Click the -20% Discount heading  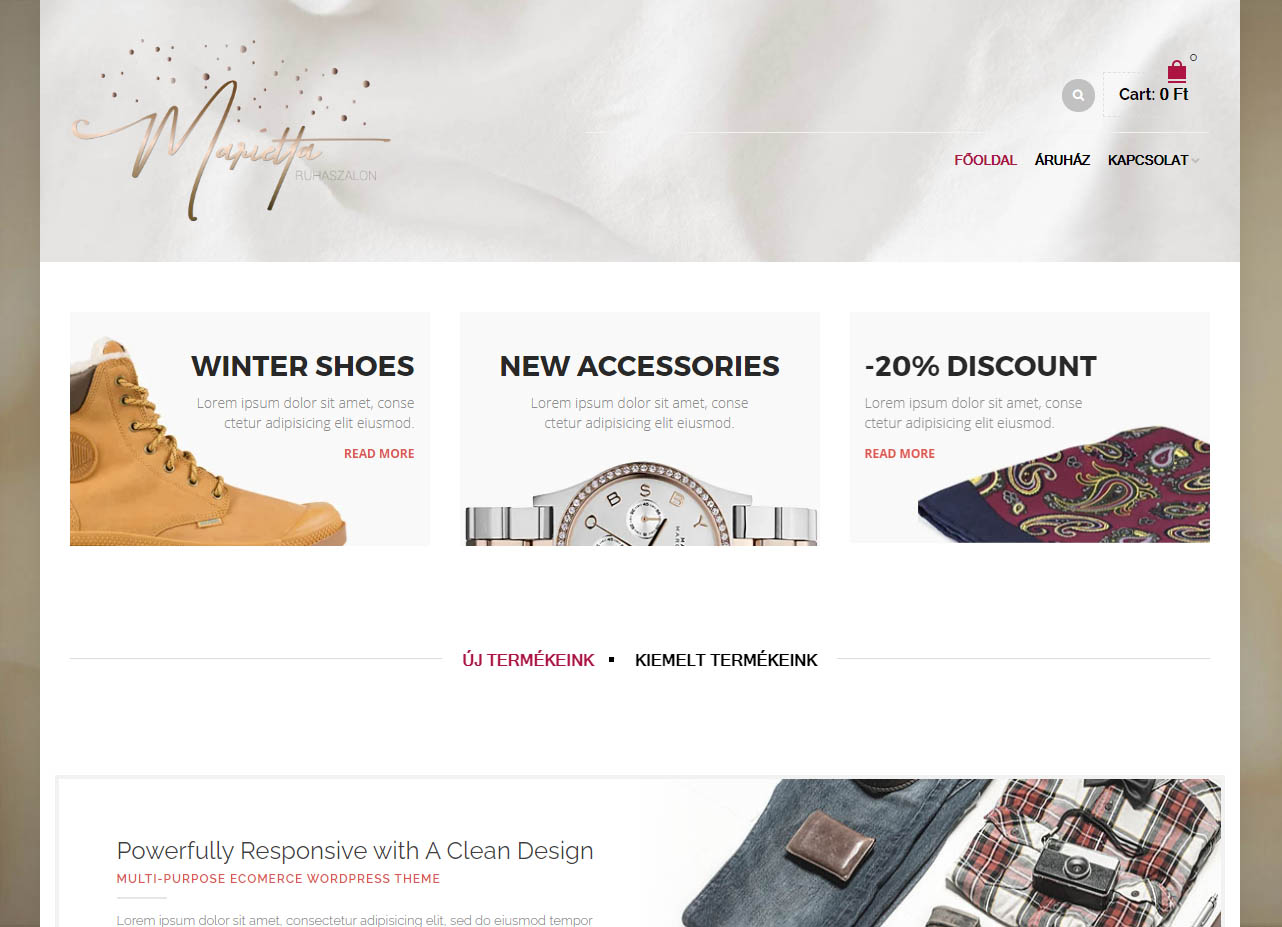(x=981, y=366)
